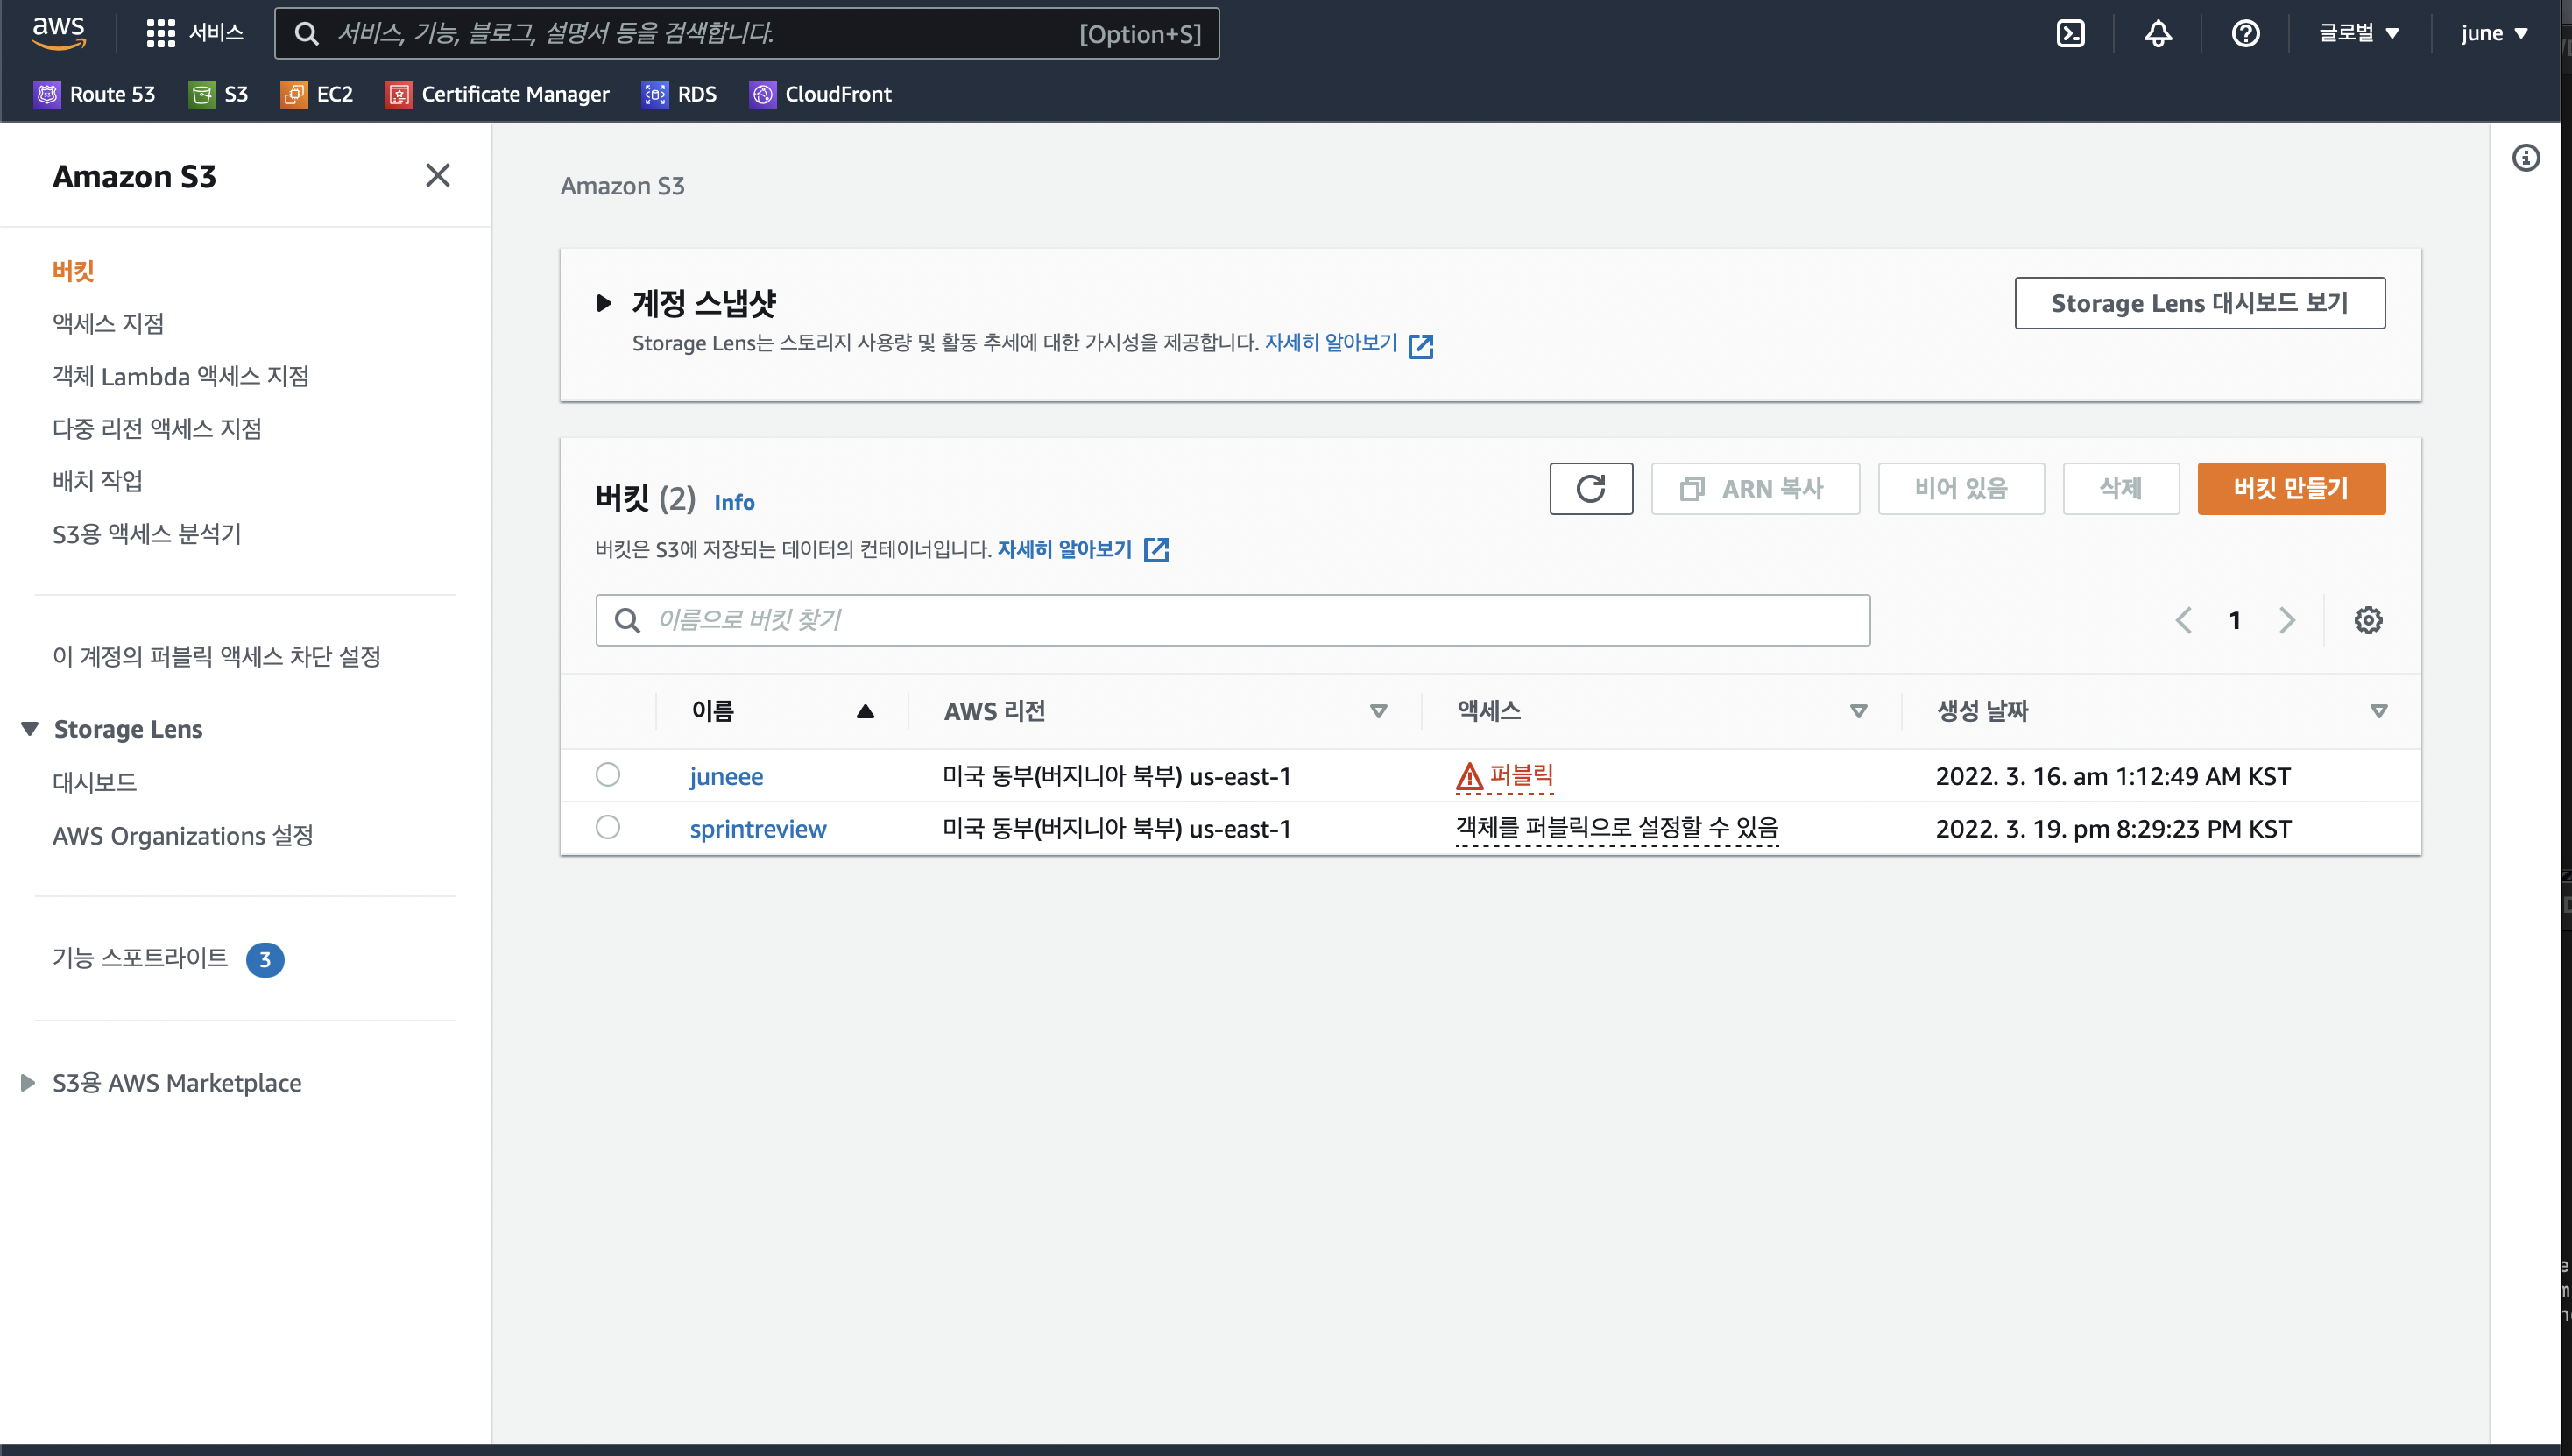The height and width of the screenshot is (1456, 2572).
Task: Click the S3 shortcut in favorites bar
Action: tap(219, 94)
